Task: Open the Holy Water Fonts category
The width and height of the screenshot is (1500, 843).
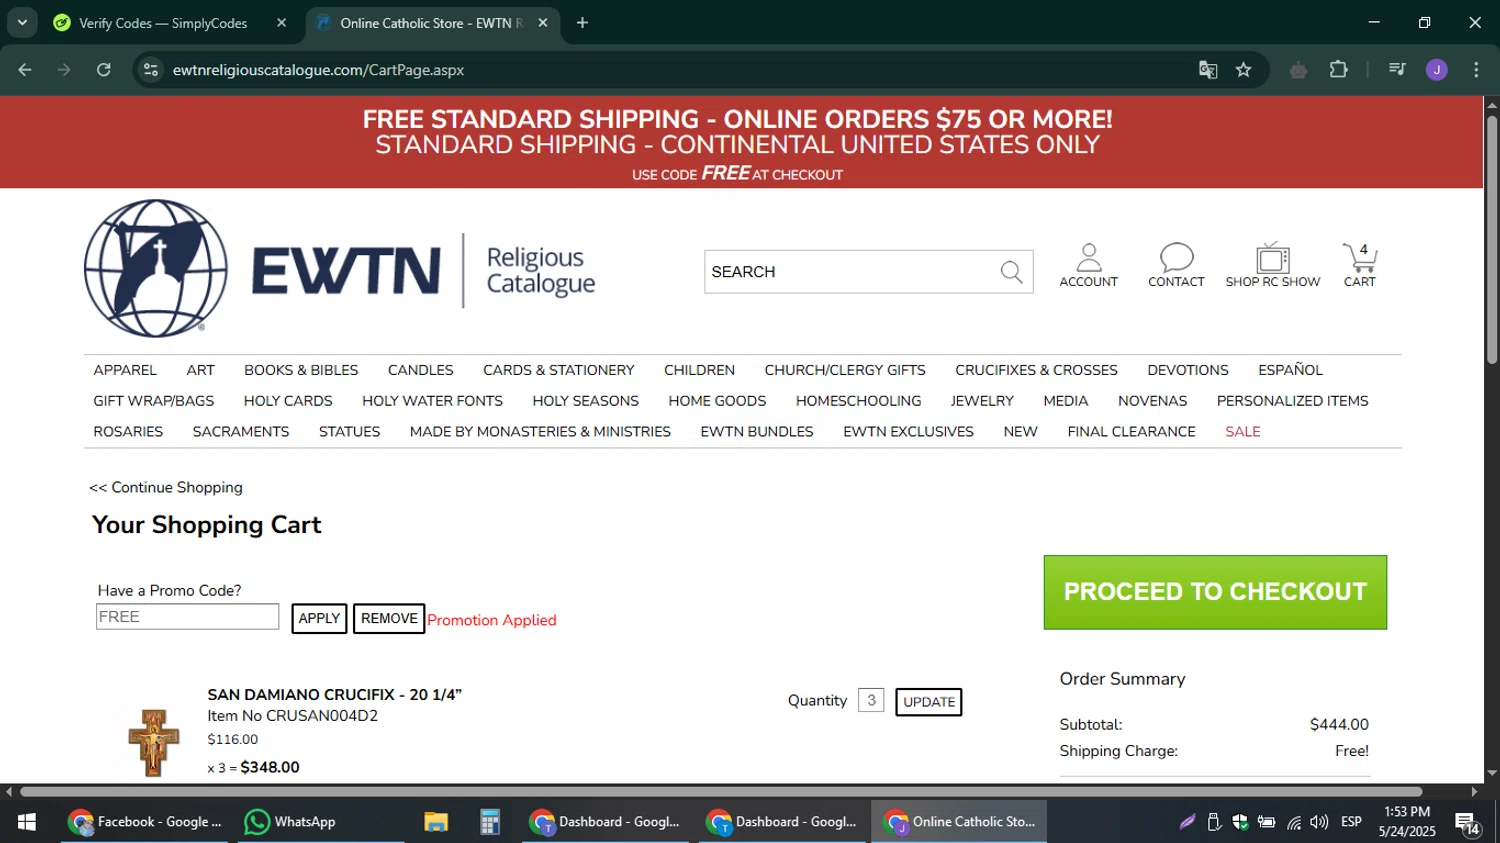Action: 432,401
